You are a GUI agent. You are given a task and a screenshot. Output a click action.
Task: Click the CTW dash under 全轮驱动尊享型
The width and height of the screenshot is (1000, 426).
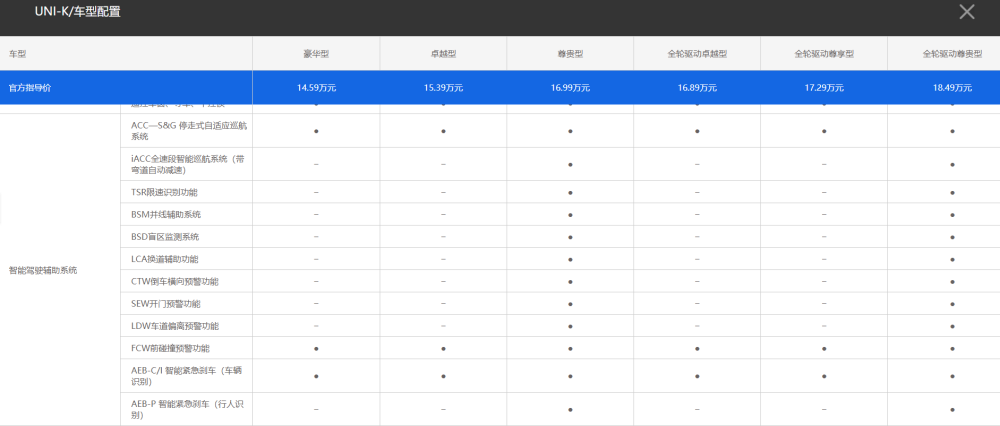pyautogui.click(x=824, y=281)
